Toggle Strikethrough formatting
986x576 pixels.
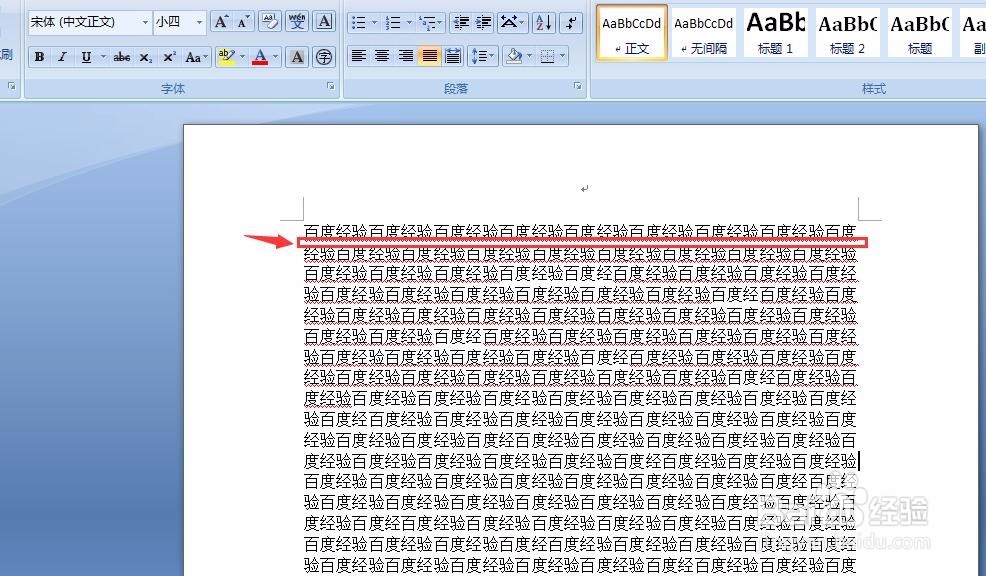(x=121, y=57)
